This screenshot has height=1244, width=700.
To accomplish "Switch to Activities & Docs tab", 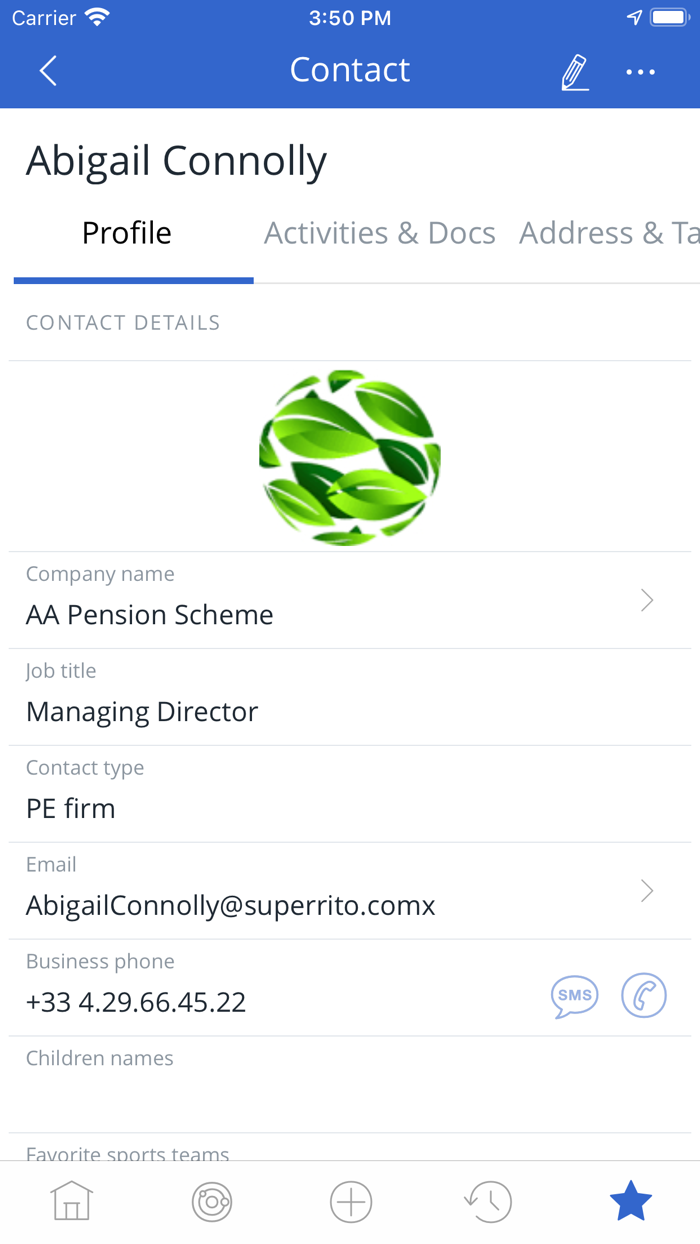I will (x=379, y=233).
